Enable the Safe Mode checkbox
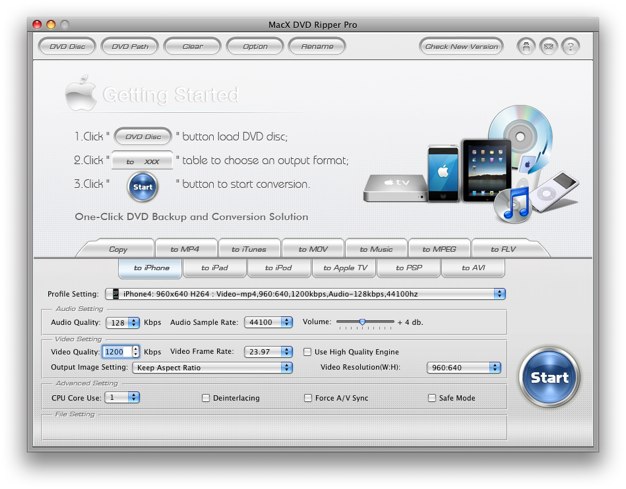626x489 pixels. pos(432,398)
